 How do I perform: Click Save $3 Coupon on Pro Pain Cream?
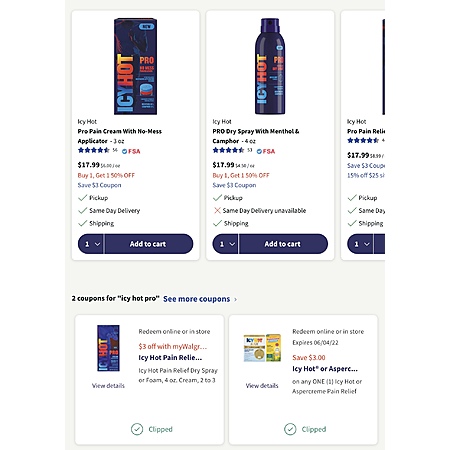[99, 185]
